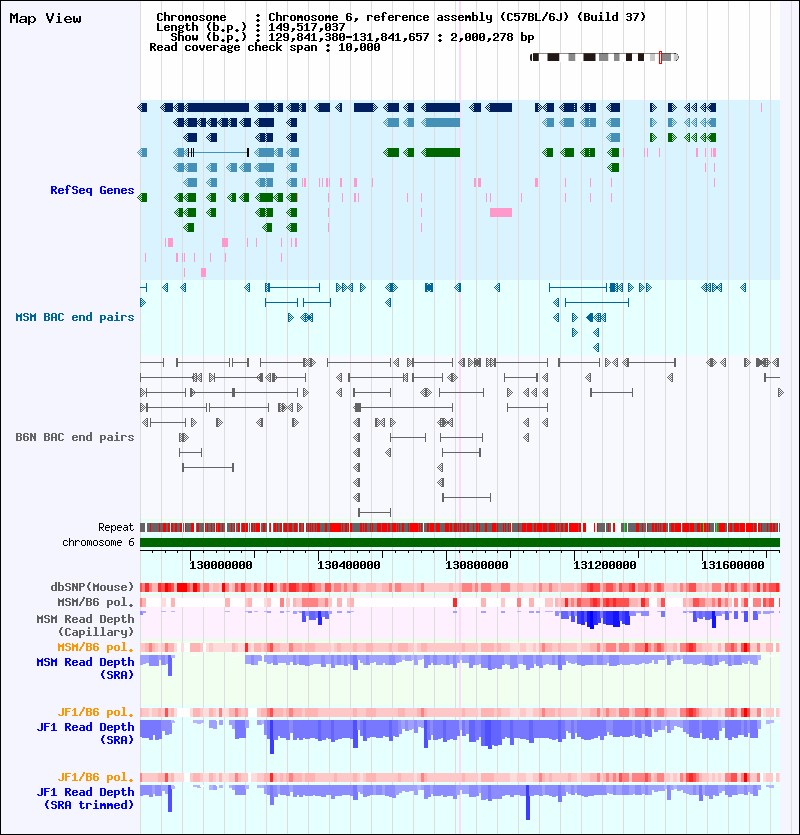Click the 130000000 ruler position label
The height and width of the screenshot is (835, 800).
(x=221, y=566)
